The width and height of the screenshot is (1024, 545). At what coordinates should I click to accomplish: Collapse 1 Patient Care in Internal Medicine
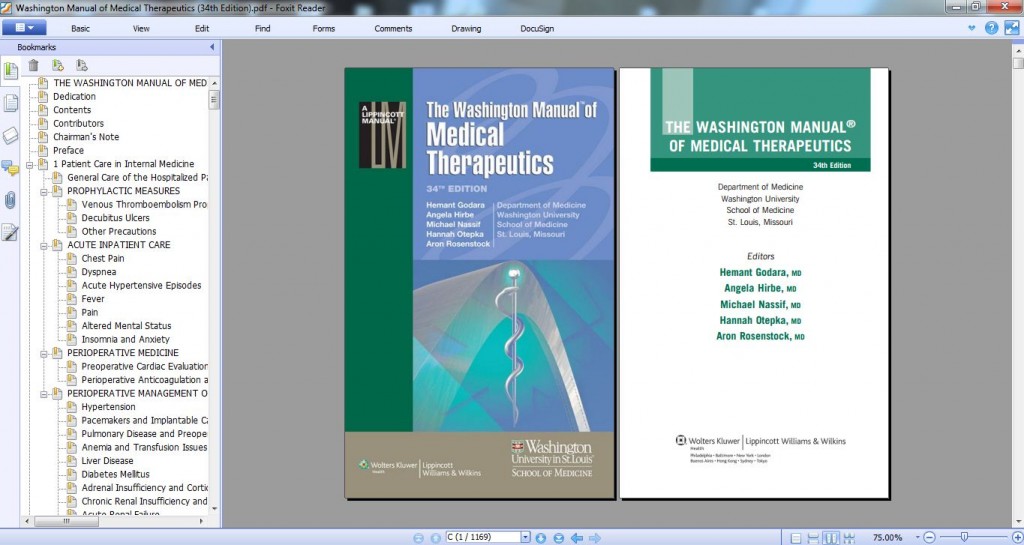pos(29,164)
